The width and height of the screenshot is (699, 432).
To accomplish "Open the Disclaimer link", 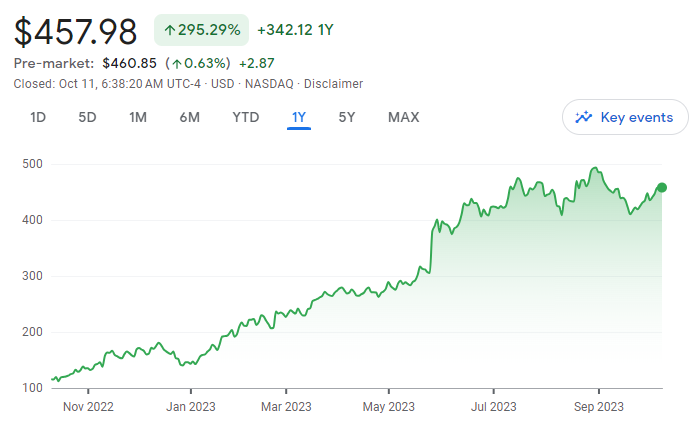I will [x=333, y=84].
